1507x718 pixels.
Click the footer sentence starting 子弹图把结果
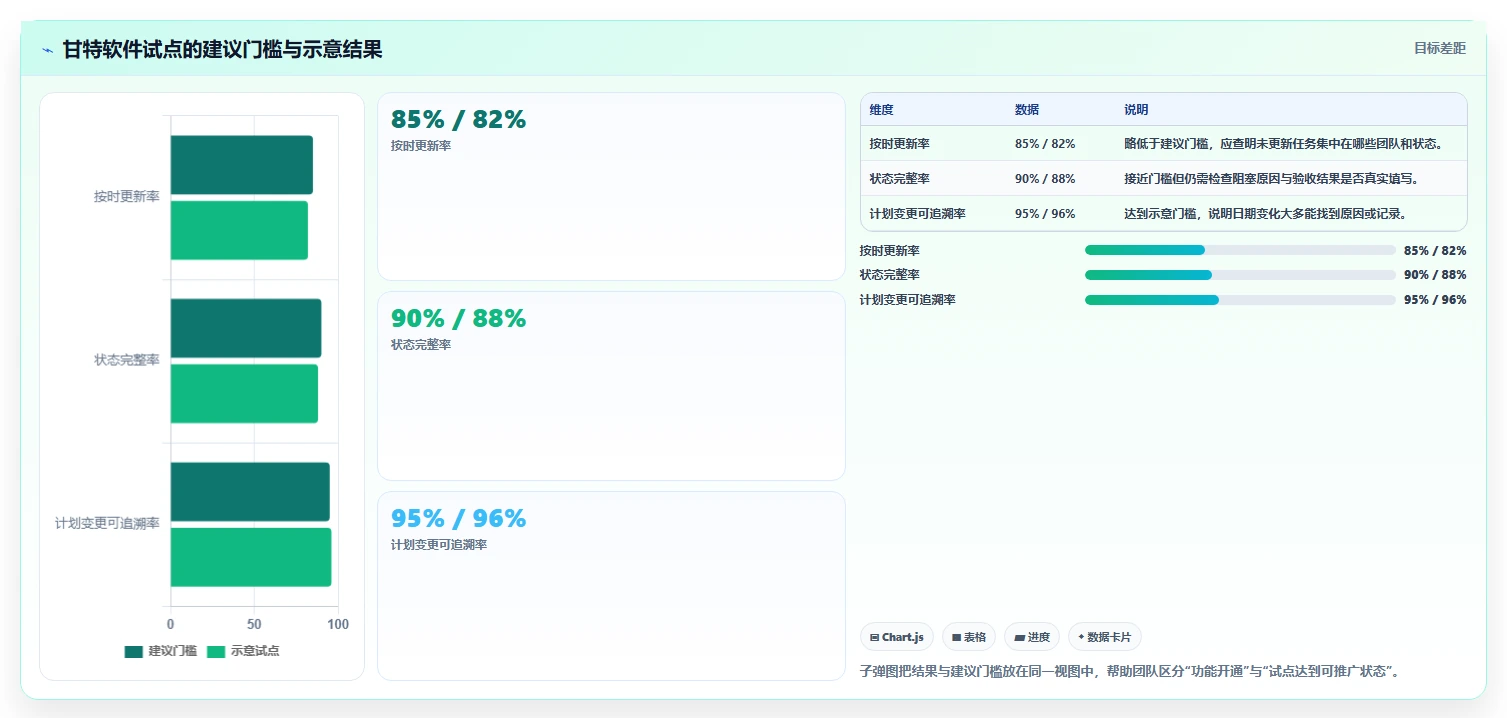tap(1129, 671)
